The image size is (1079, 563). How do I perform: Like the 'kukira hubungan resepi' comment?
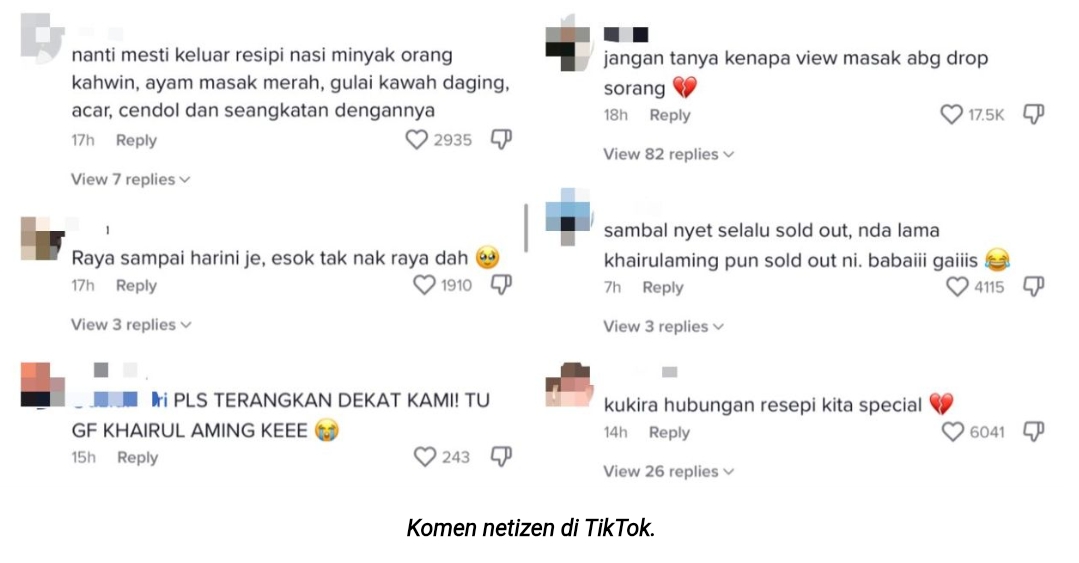(952, 432)
